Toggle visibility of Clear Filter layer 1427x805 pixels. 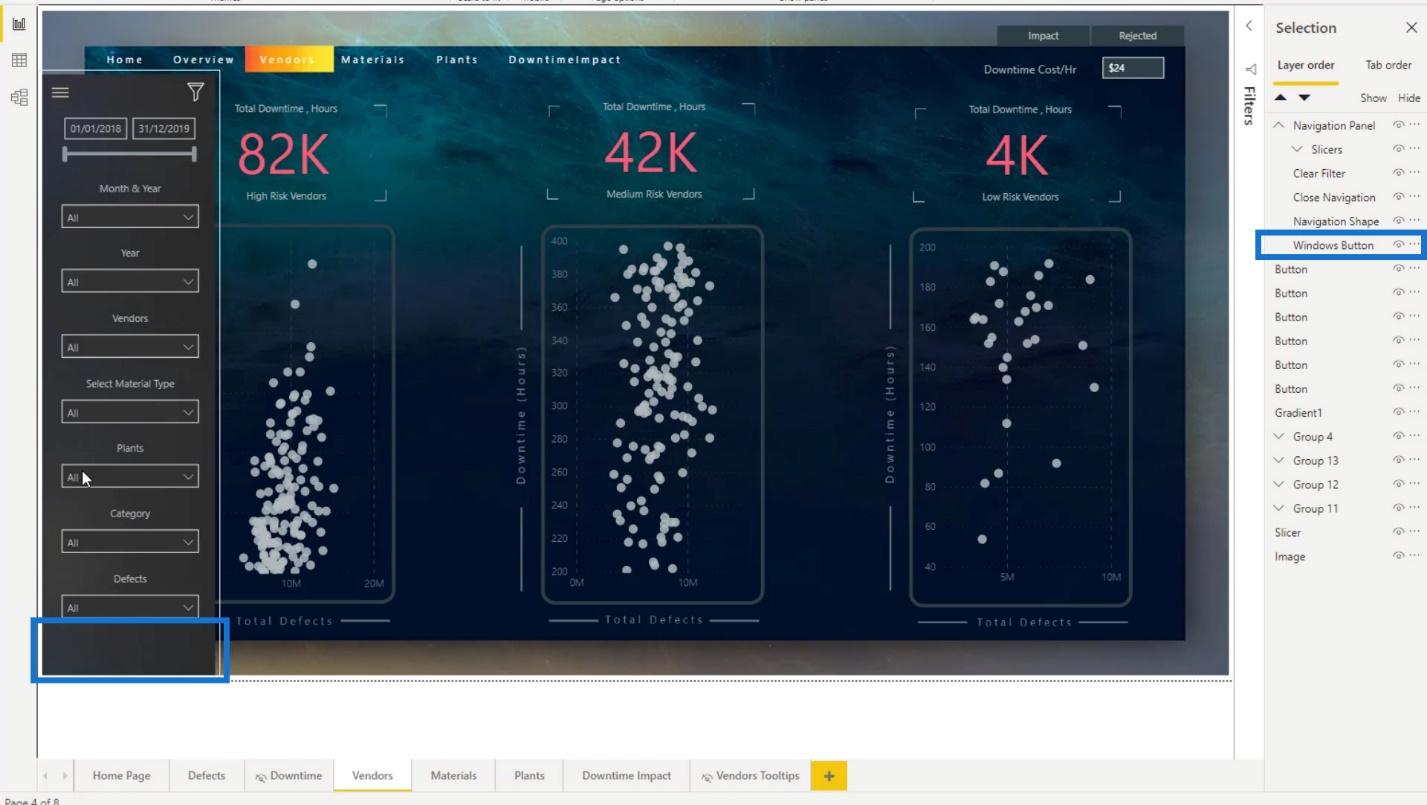pyautogui.click(x=1398, y=174)
